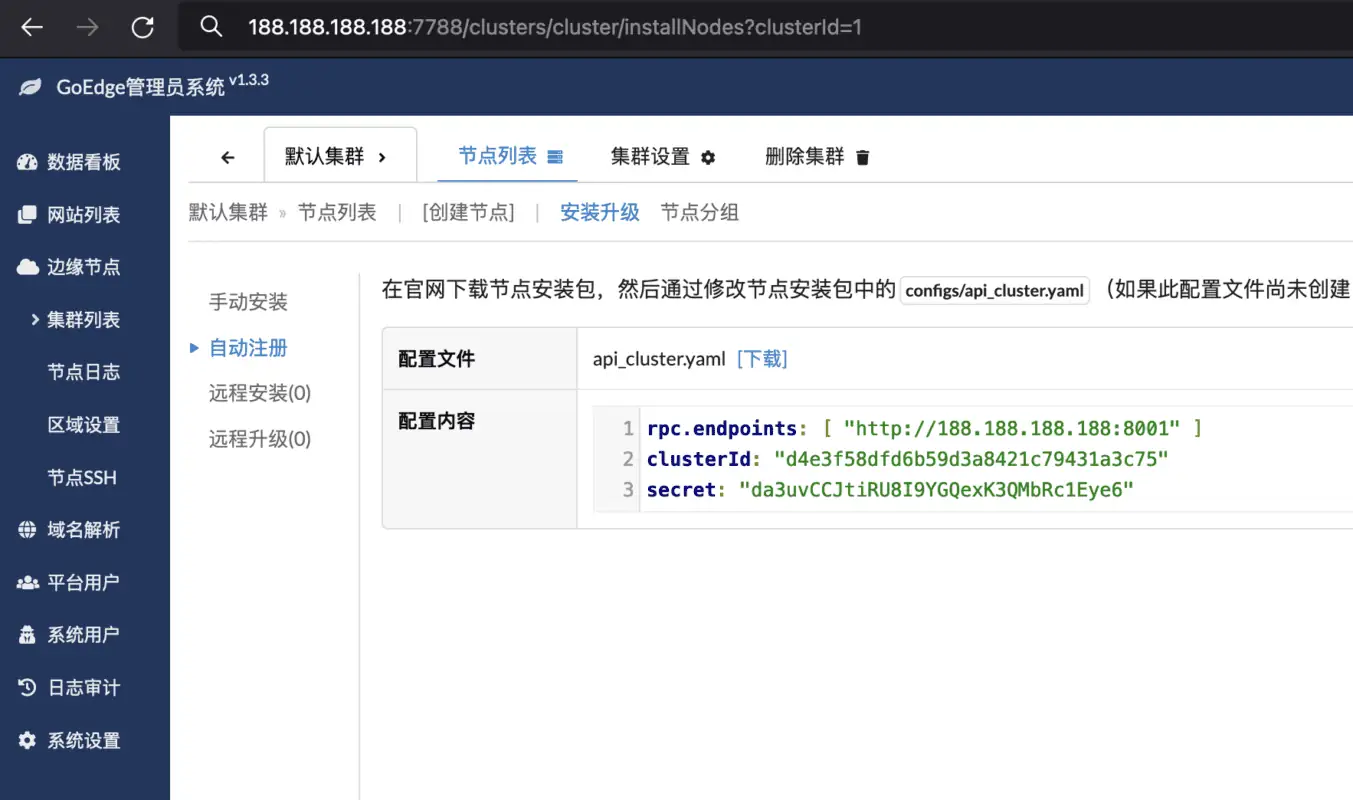
Task: Select the 网站列表 sidebar icon
Action: (x=27, y=214)
